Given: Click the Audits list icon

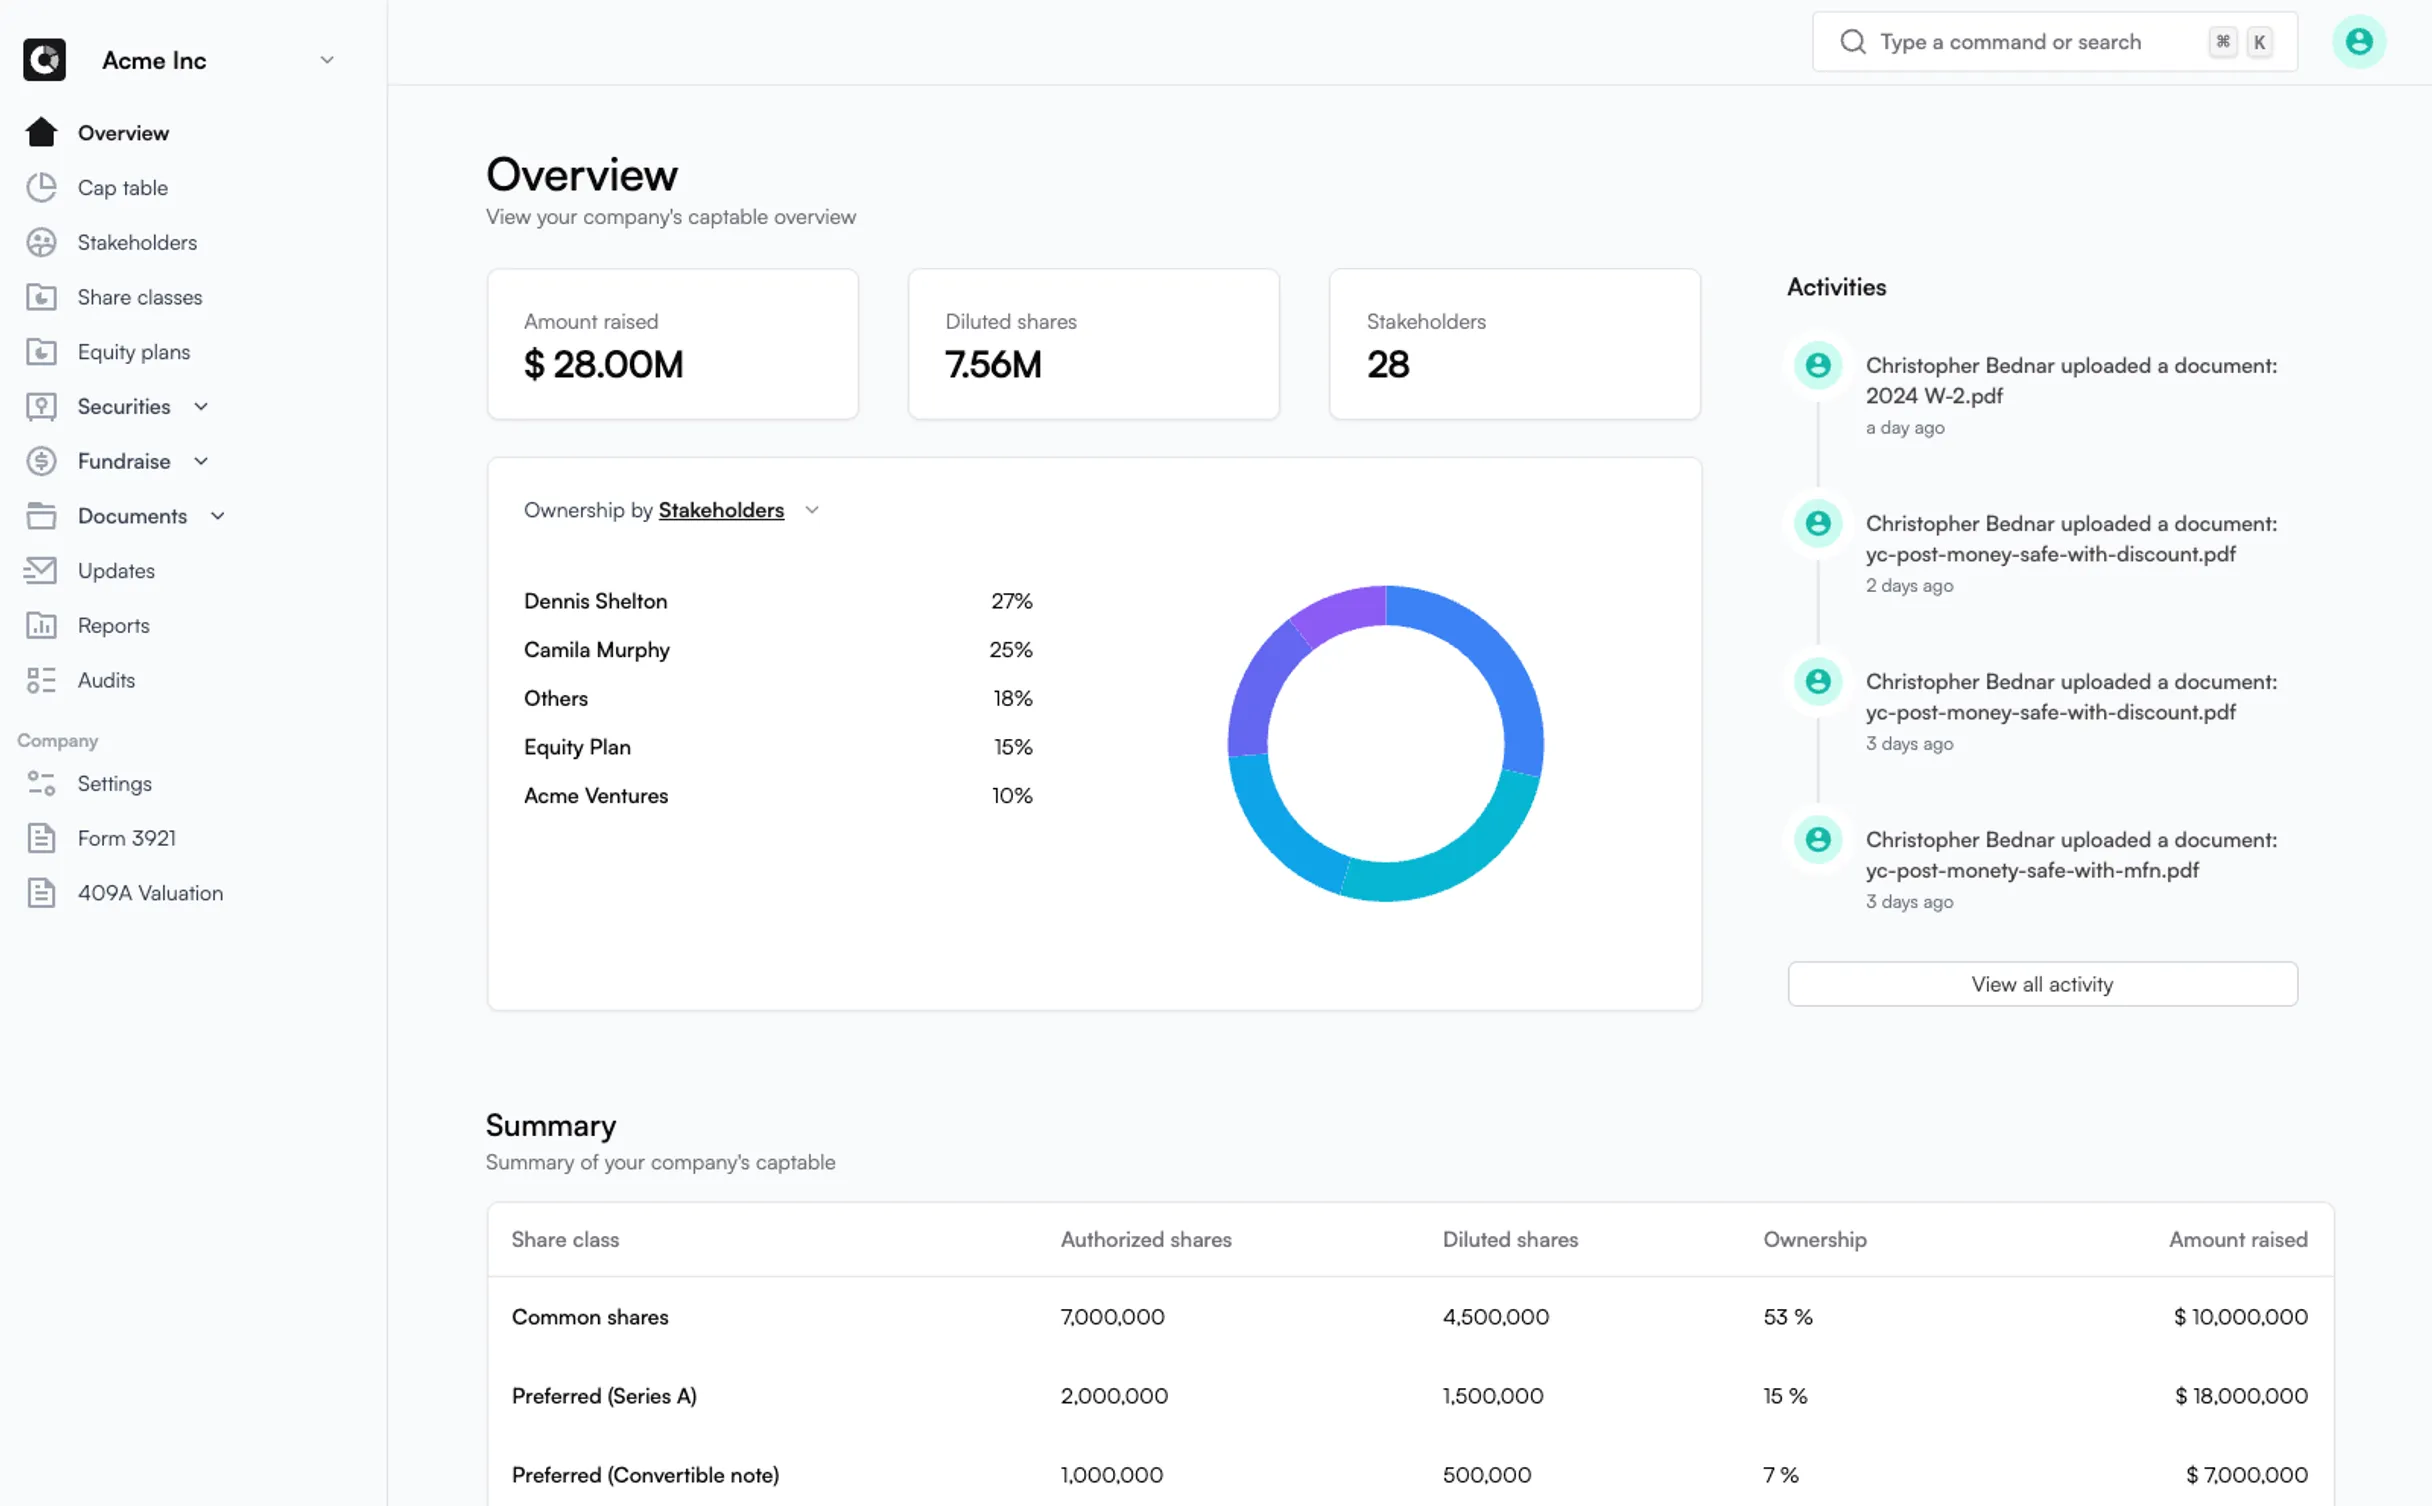Looking at the screenshot, I should [41, 680].
